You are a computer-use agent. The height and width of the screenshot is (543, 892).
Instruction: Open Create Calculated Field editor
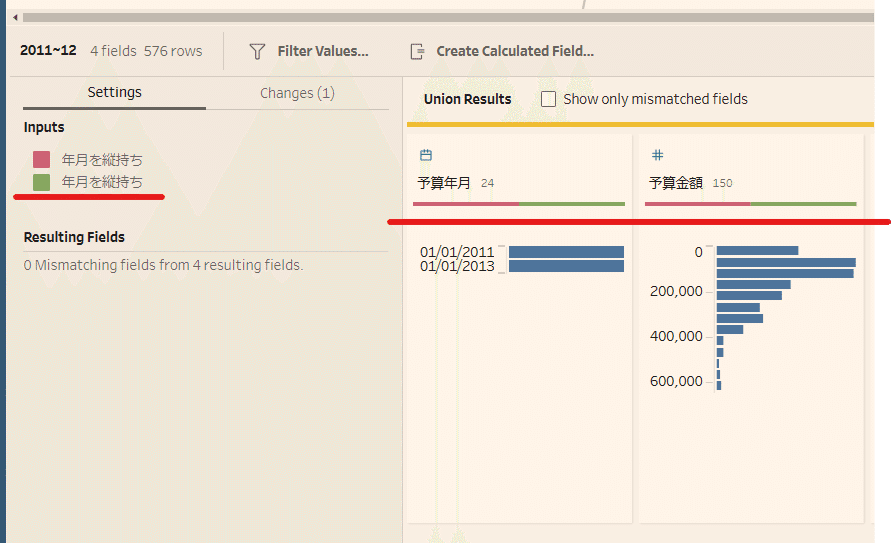point(515,51)
